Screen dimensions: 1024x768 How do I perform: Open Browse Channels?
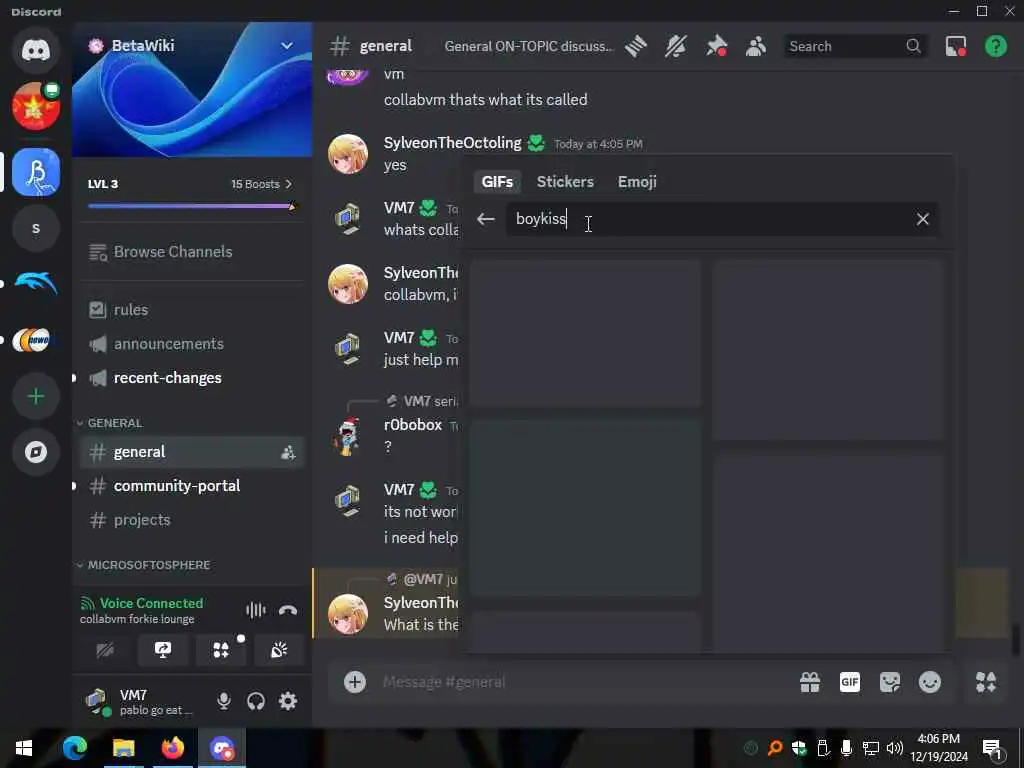pos(192,252)
